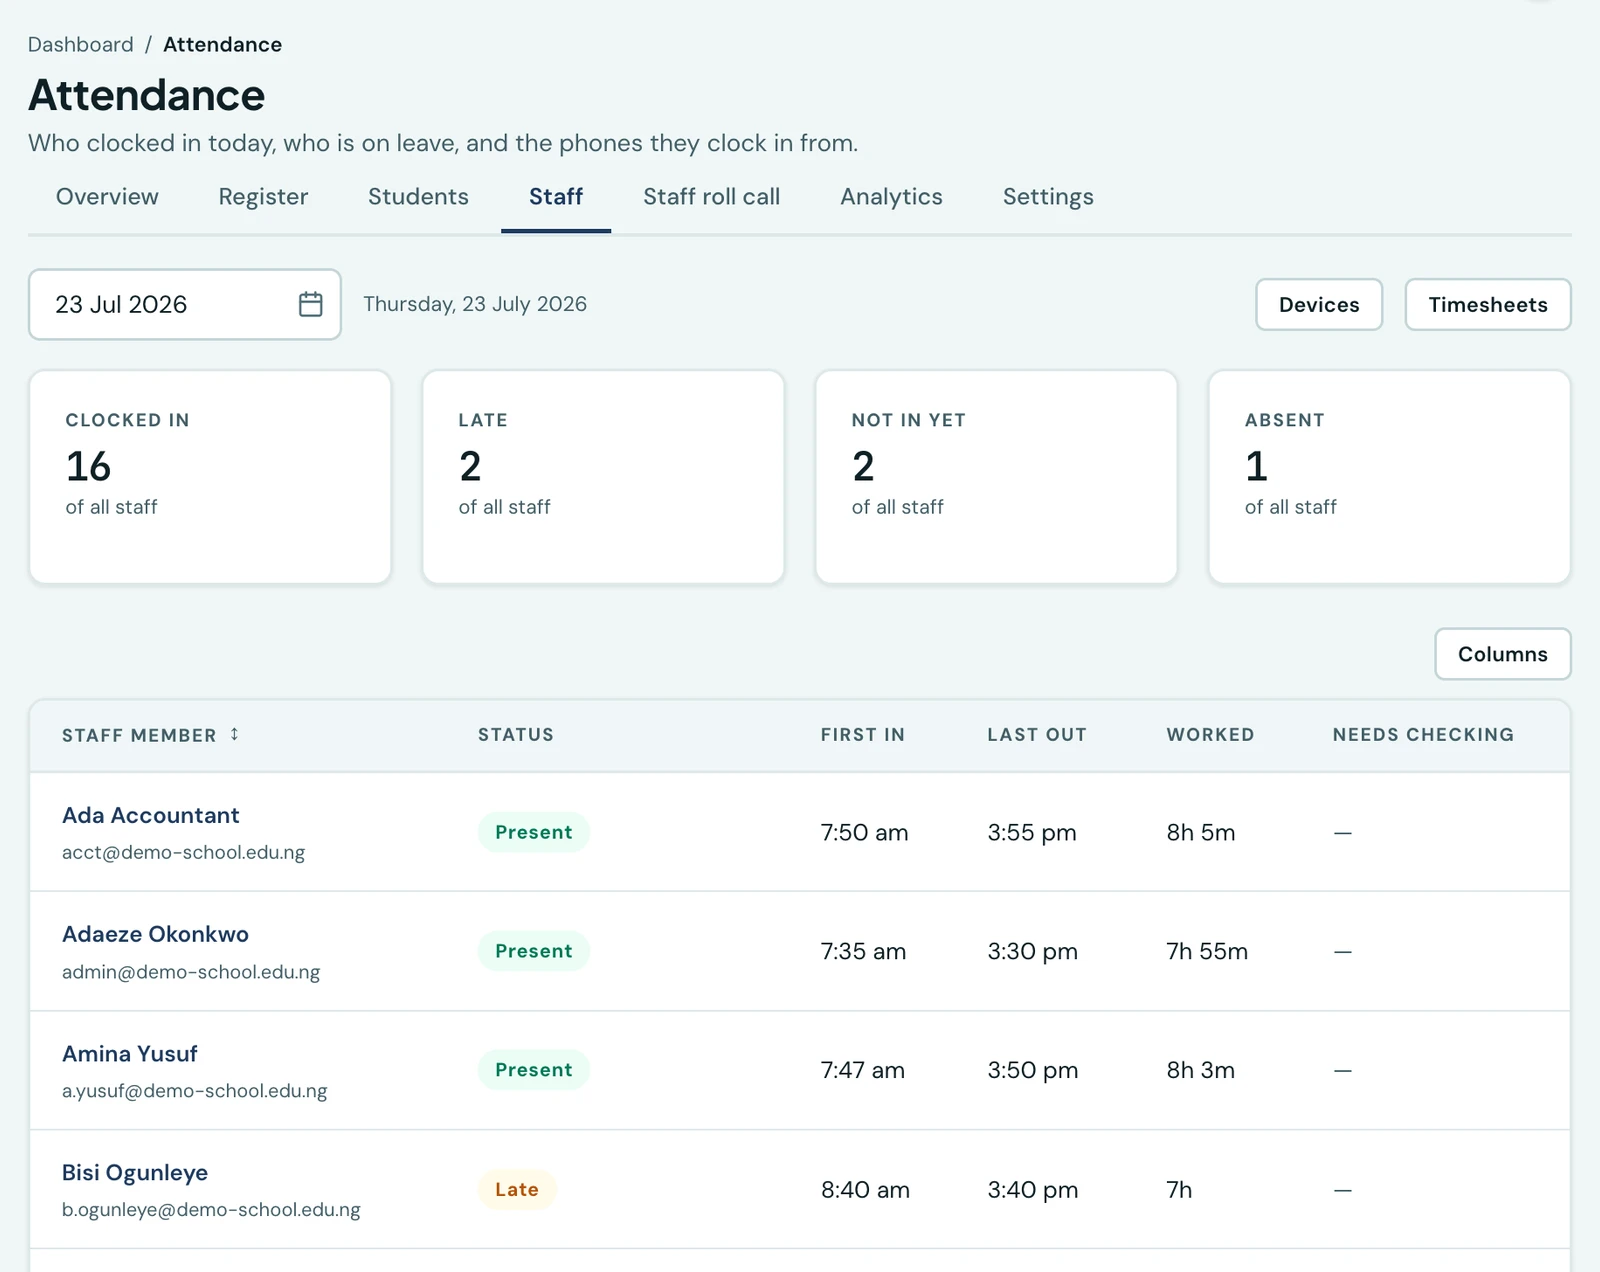Viewport: 1600px width, 1272px height.
Task: Open Timesheets
Action: (1488, 304)
